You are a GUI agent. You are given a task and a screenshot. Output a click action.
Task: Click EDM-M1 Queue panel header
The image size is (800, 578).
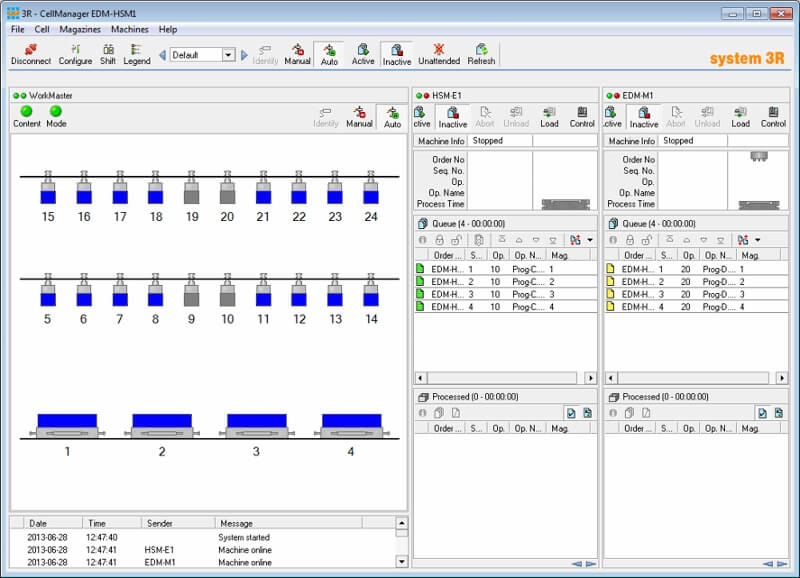(696, 223)
